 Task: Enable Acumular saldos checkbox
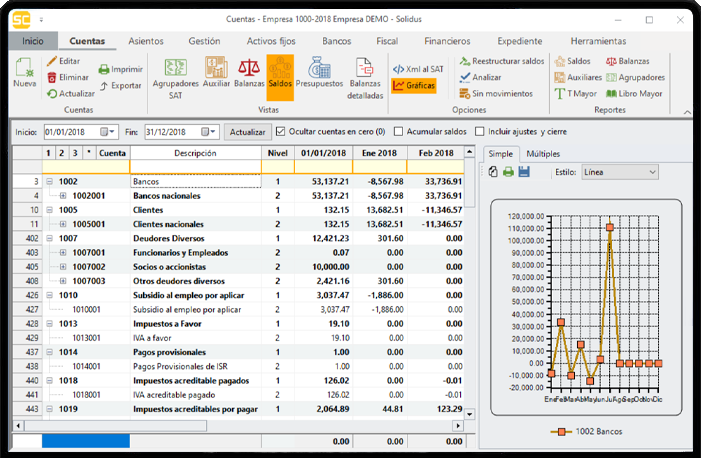[x=398, y=131]
